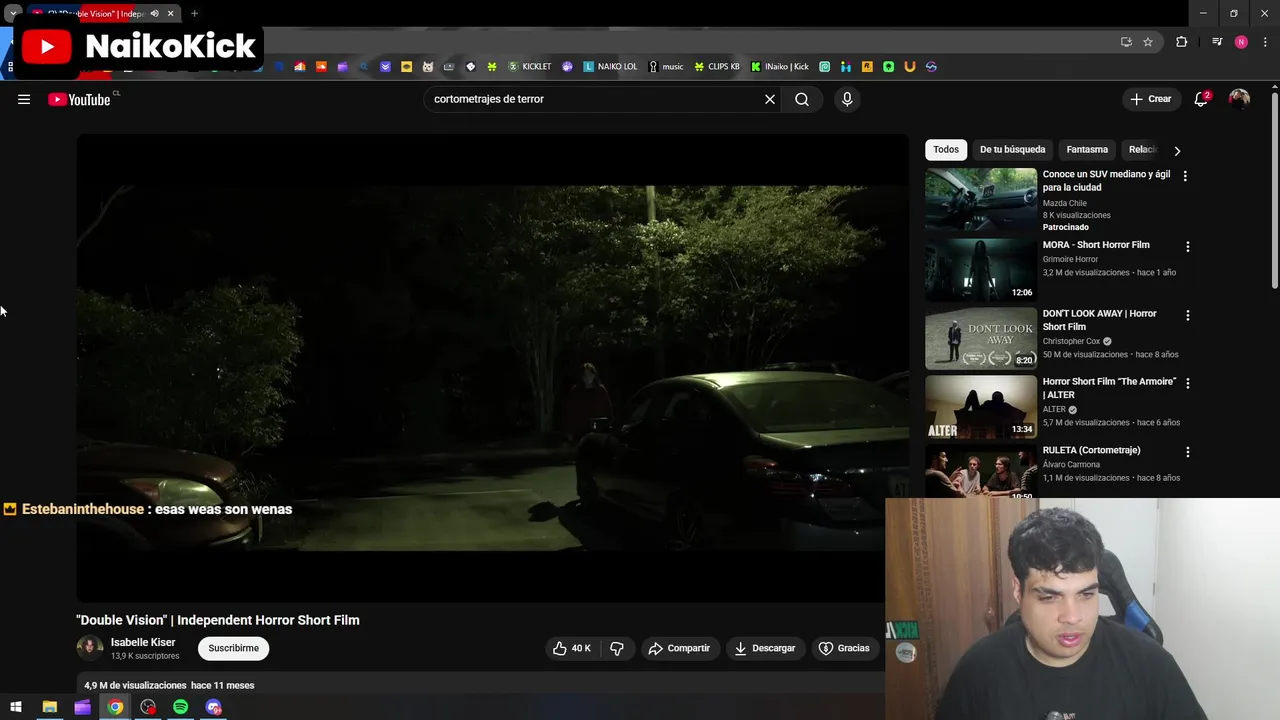The width and height of the screenshot is (1280, 720).
Task: Open the RULETA (Cortometraje) title
Action: pyautogui.click(x=1091, y=450)
